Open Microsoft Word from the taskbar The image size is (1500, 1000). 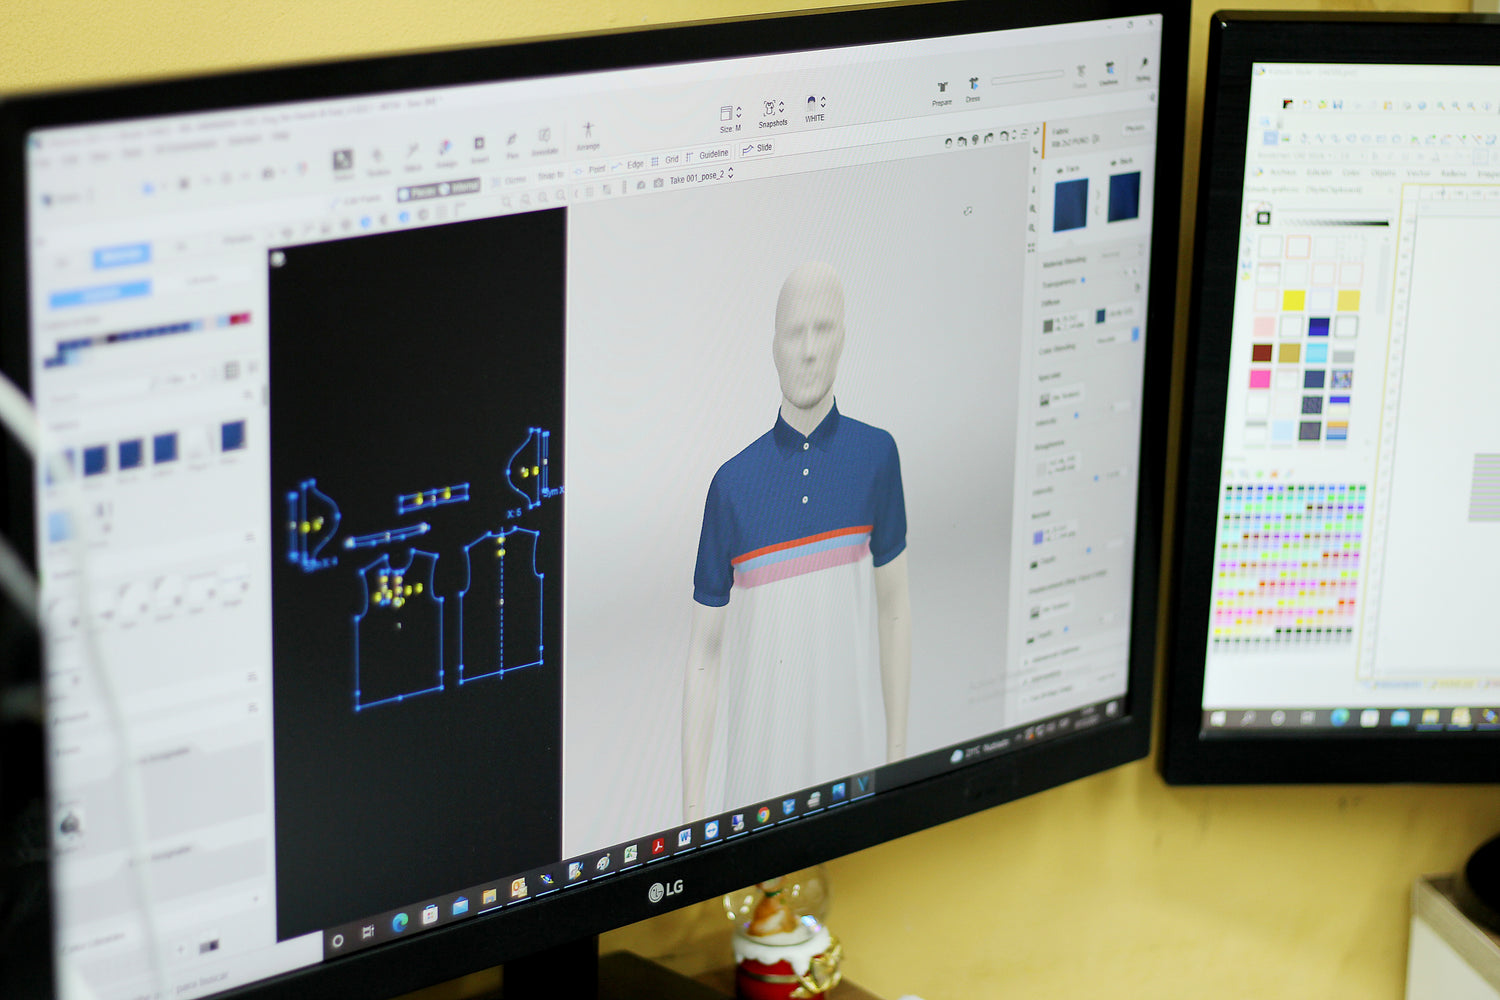pos(685,838)
